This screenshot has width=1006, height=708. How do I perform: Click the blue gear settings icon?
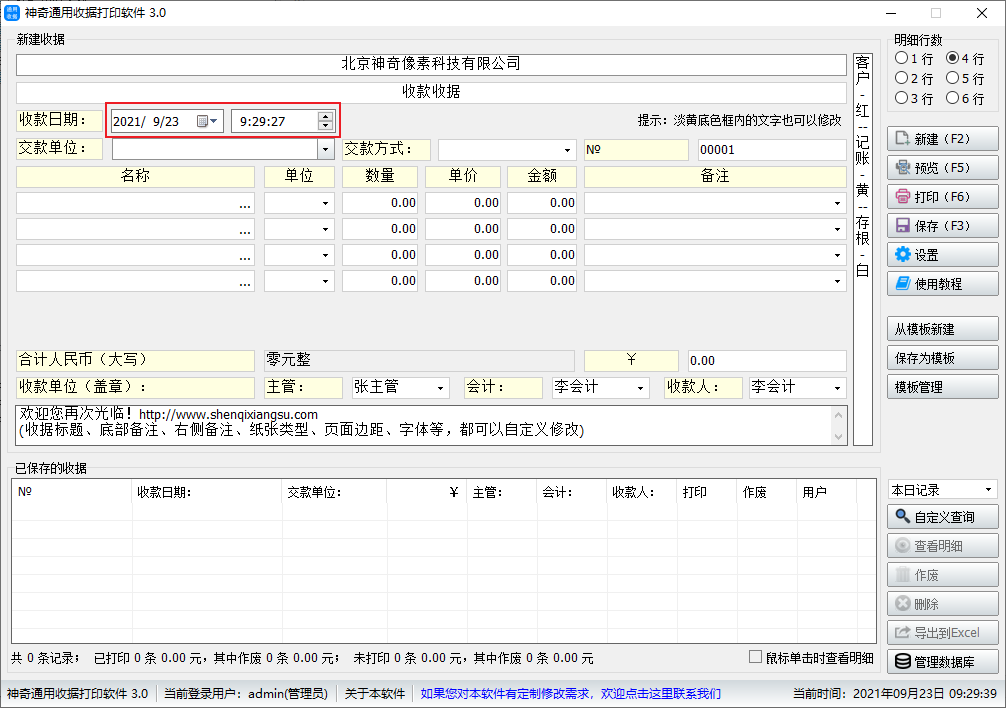(x=903, y=255)
